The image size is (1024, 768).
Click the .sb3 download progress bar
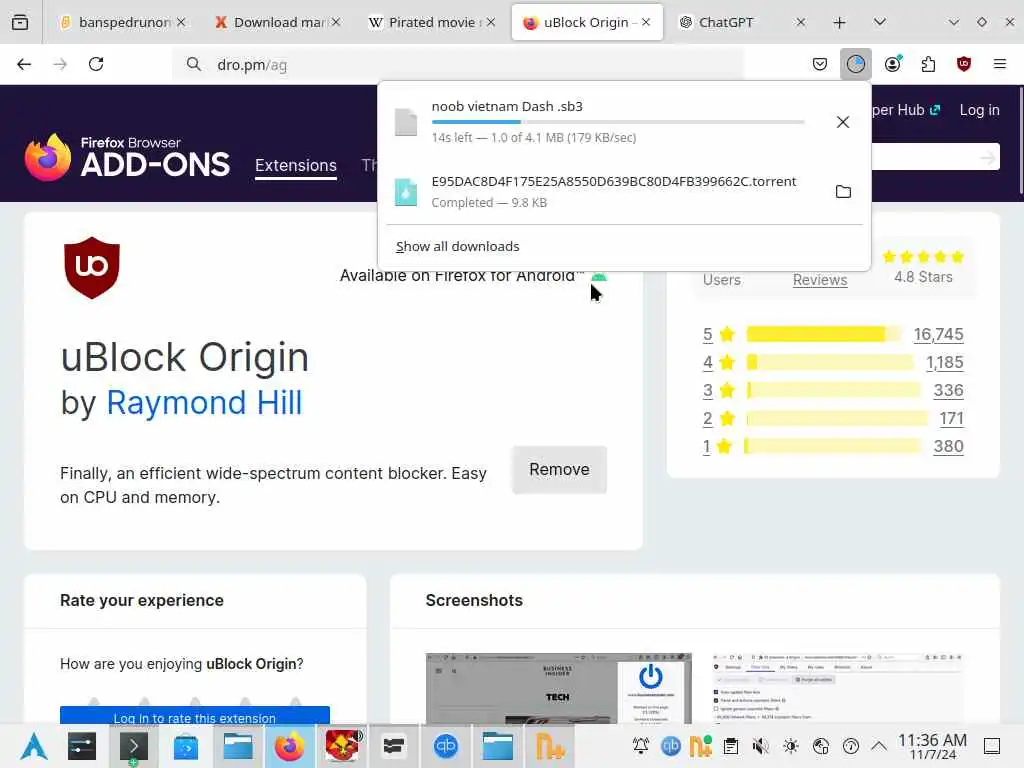[x=618, y=122]
